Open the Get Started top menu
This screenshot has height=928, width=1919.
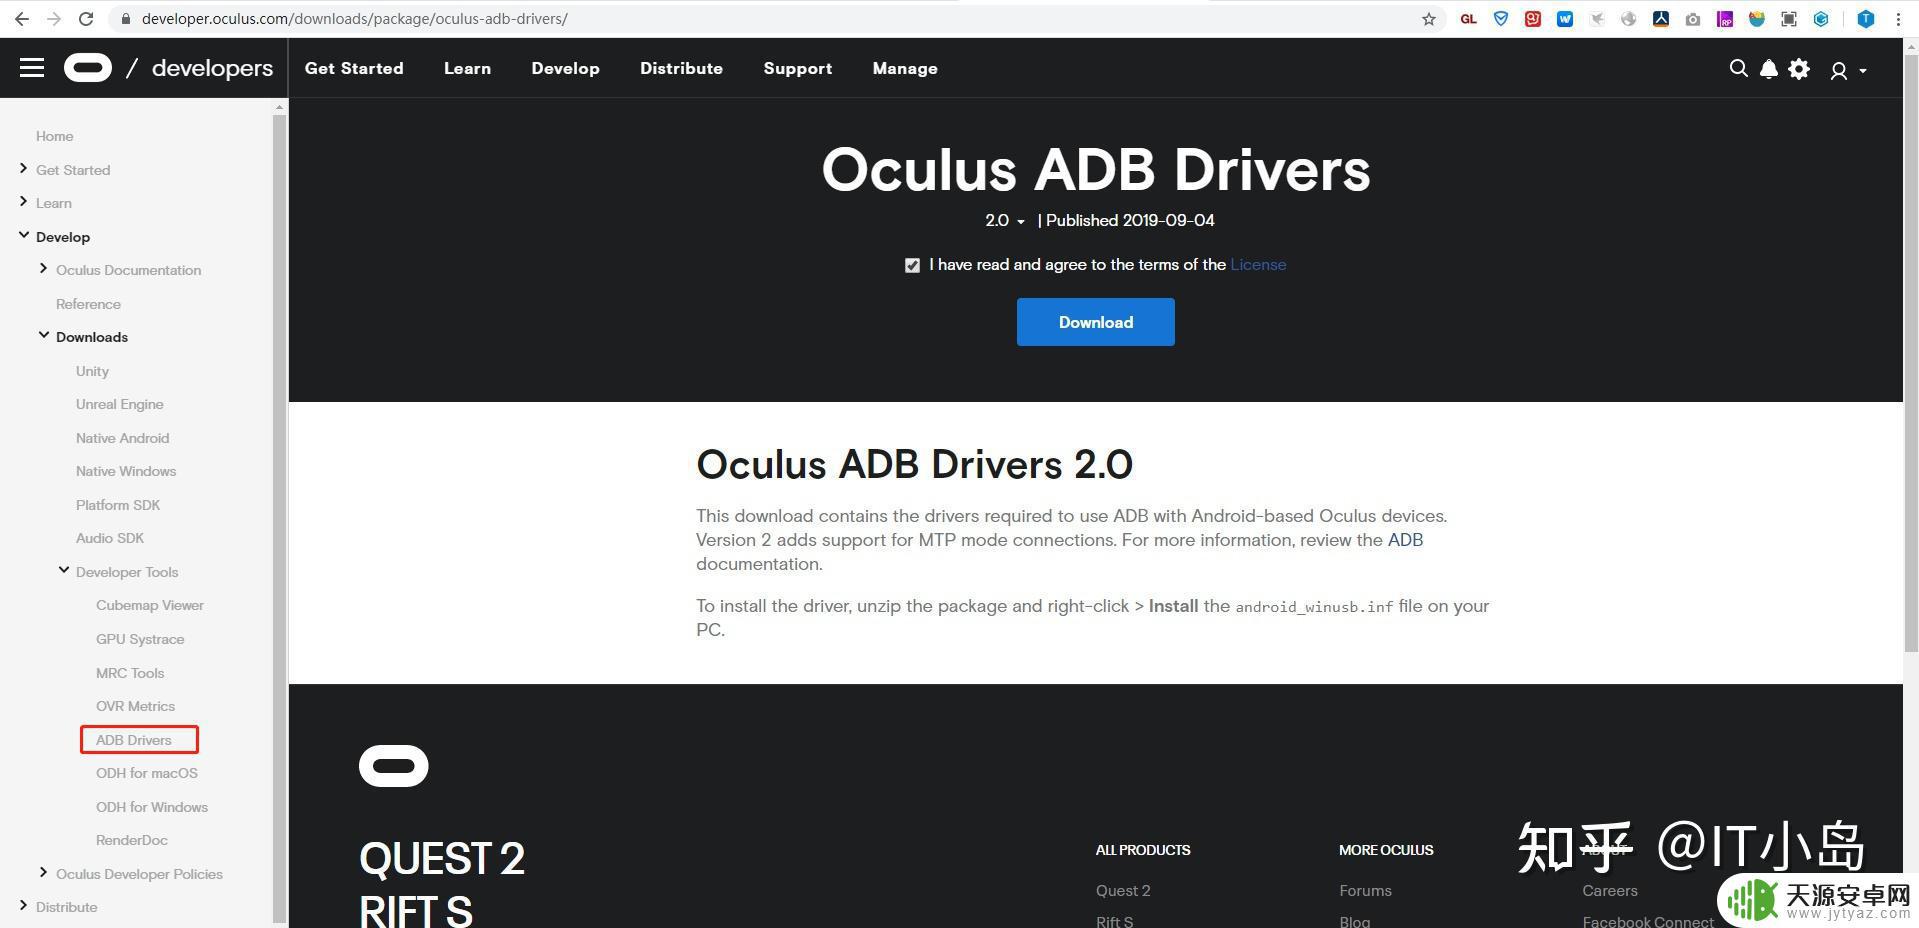pyautogui.click(x=354, y=68)
